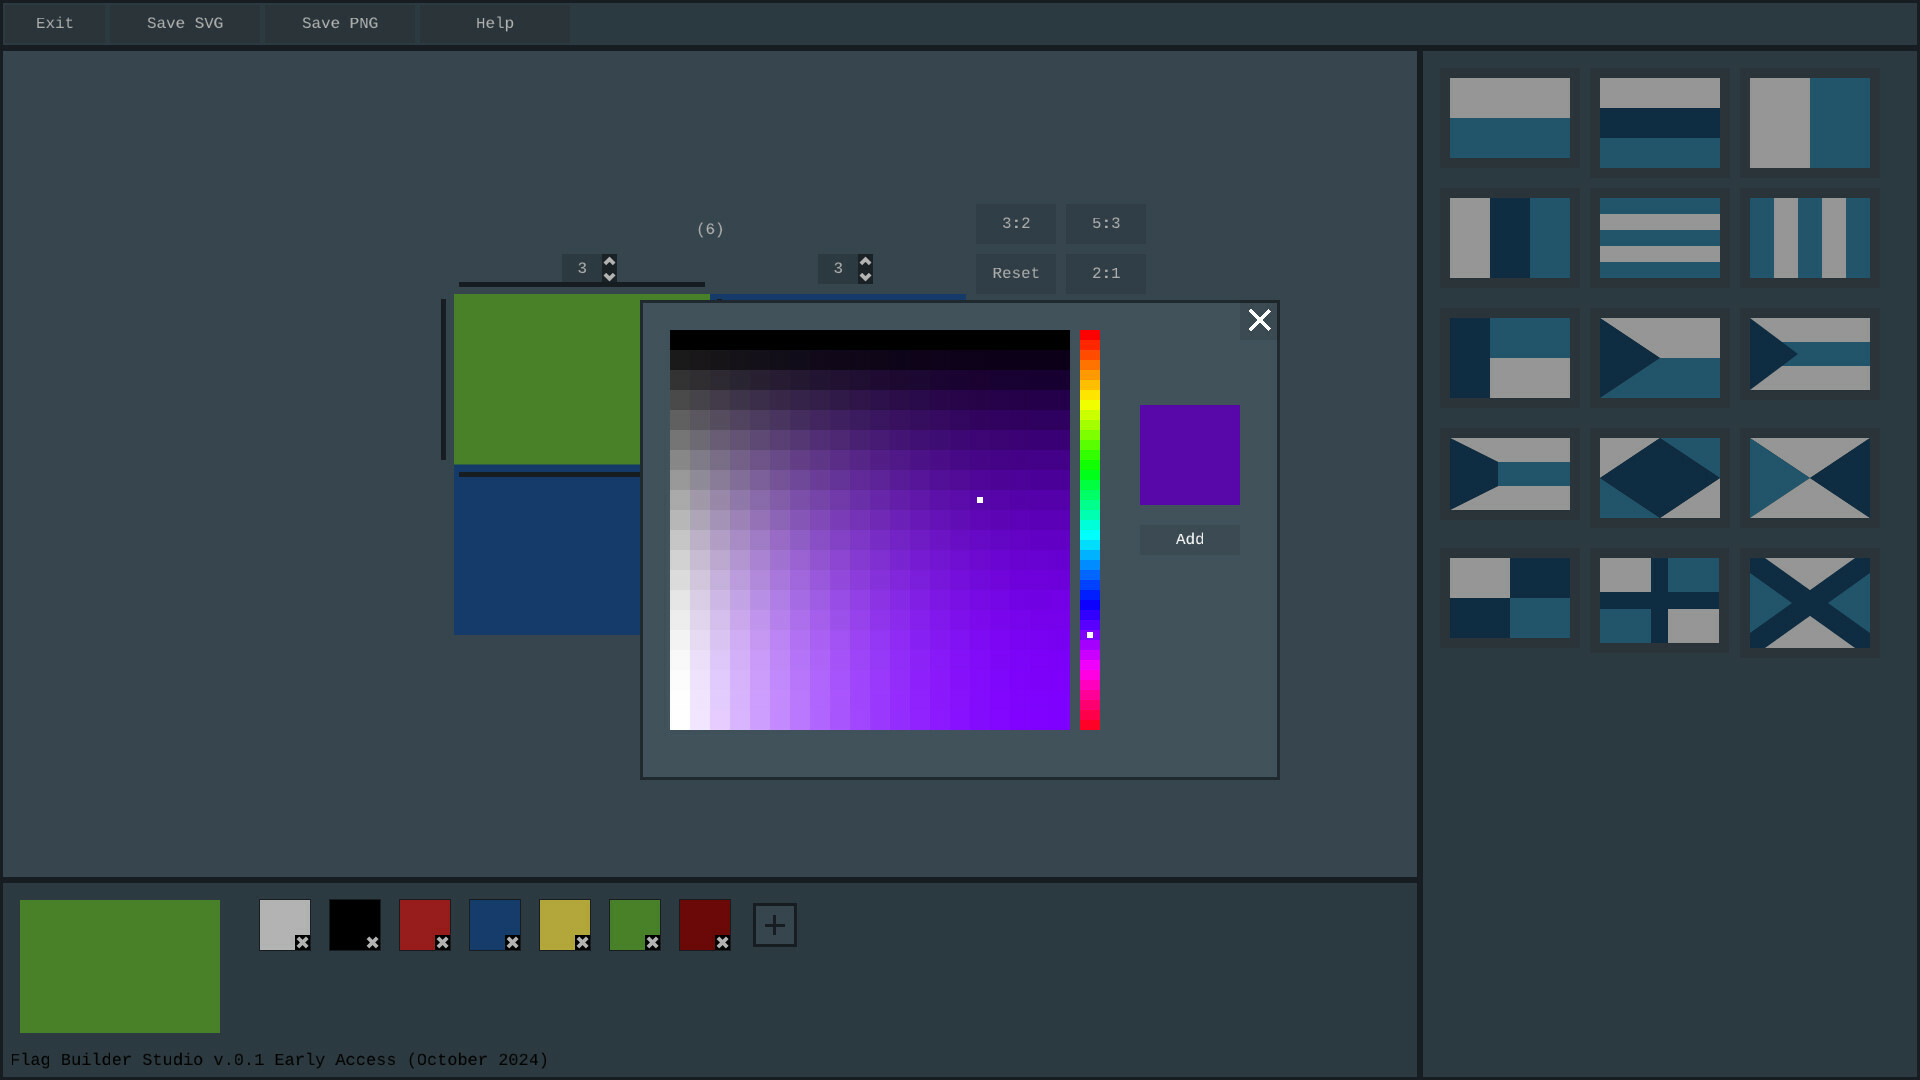Remove the dark red swatch from the palette
This screenshot has height=1080, width=1920.
tap(720, 942)
